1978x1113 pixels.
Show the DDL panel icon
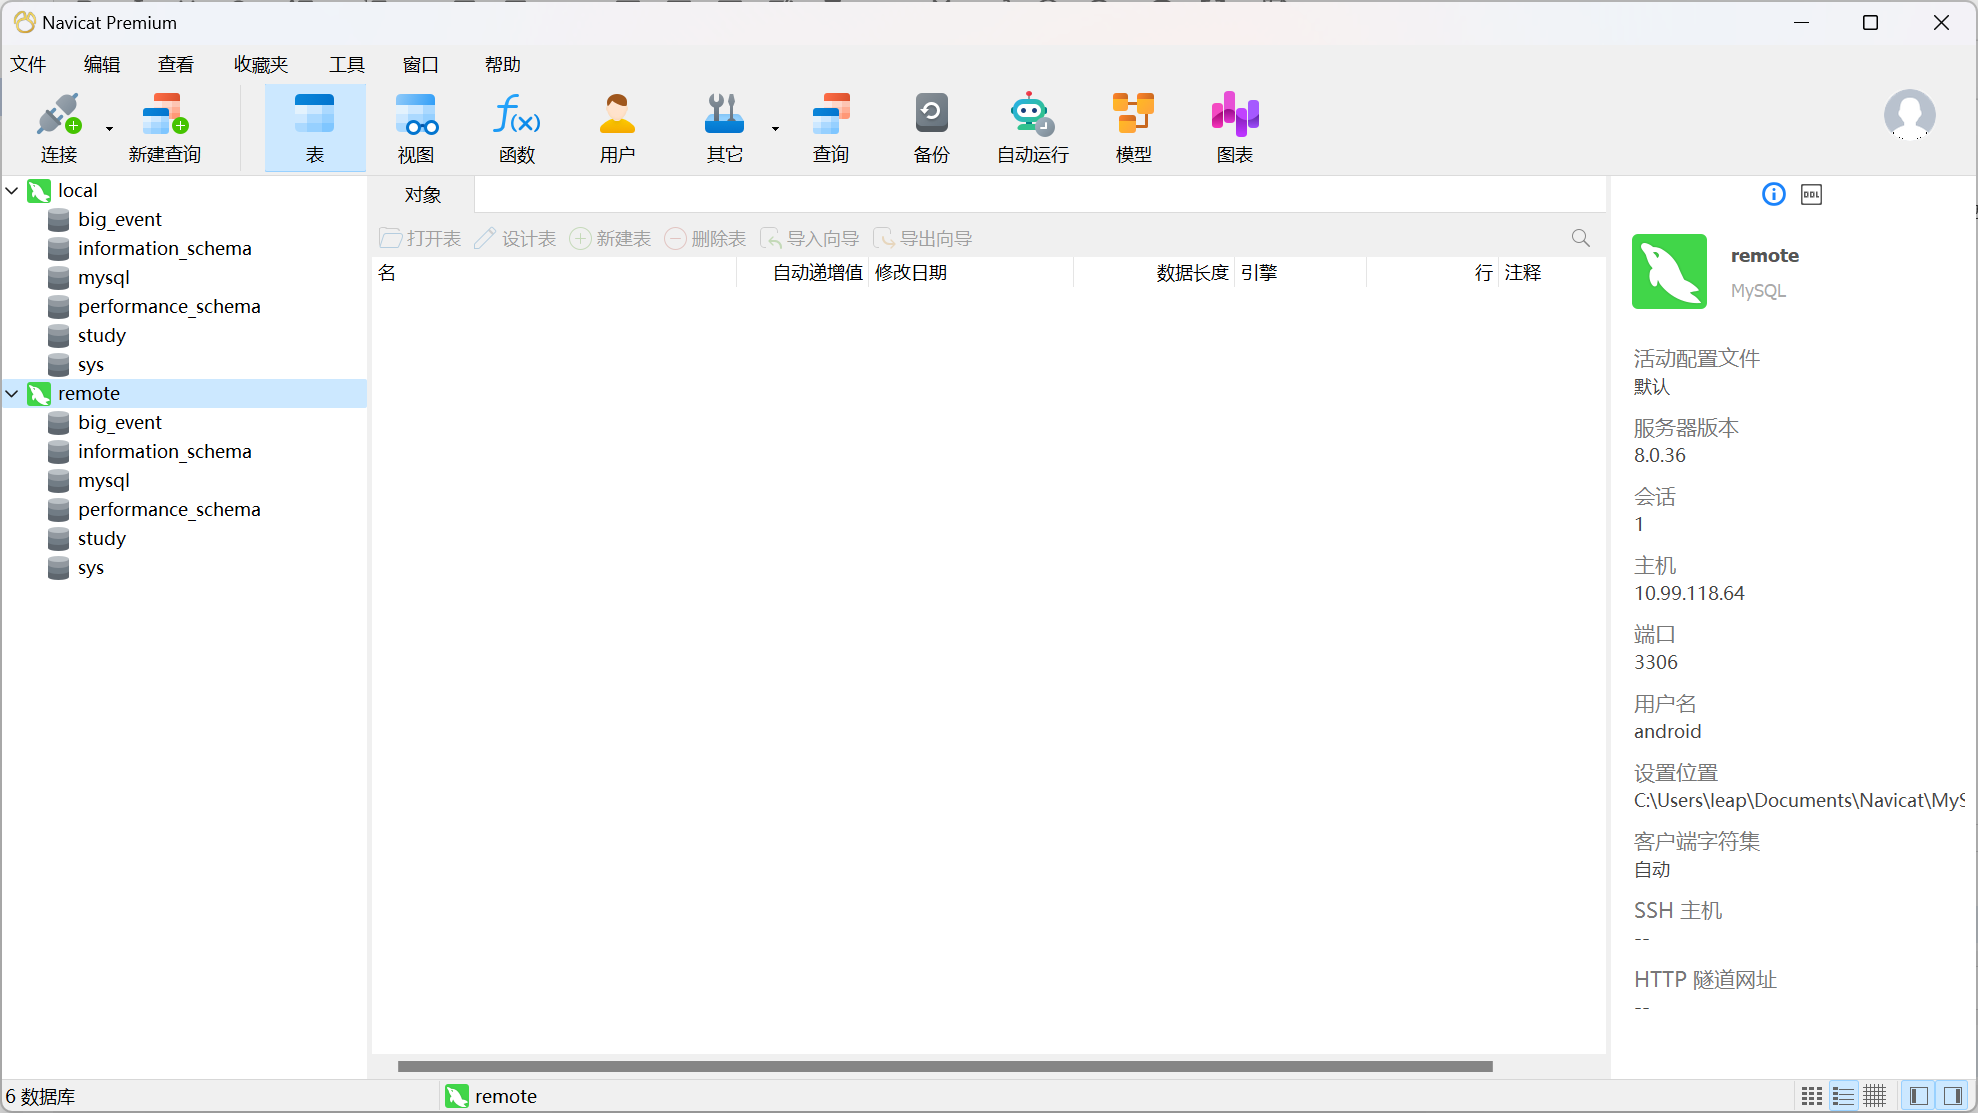coord(1811,195)
